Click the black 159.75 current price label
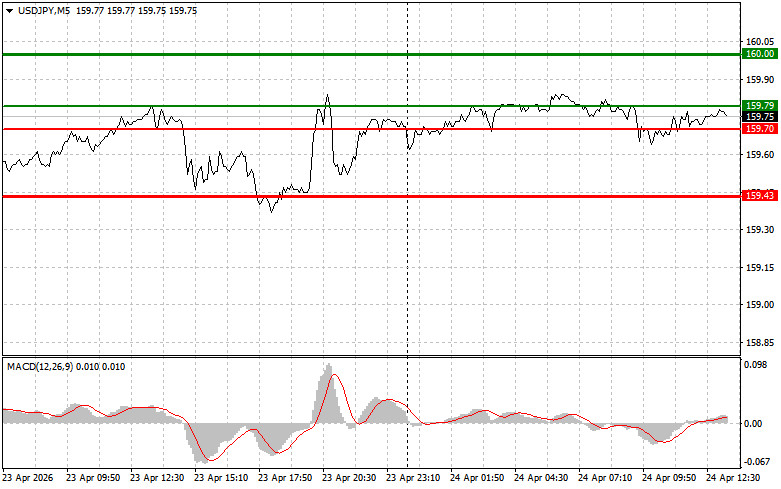The height and width of the screenshot is (489, 781). 760,117
